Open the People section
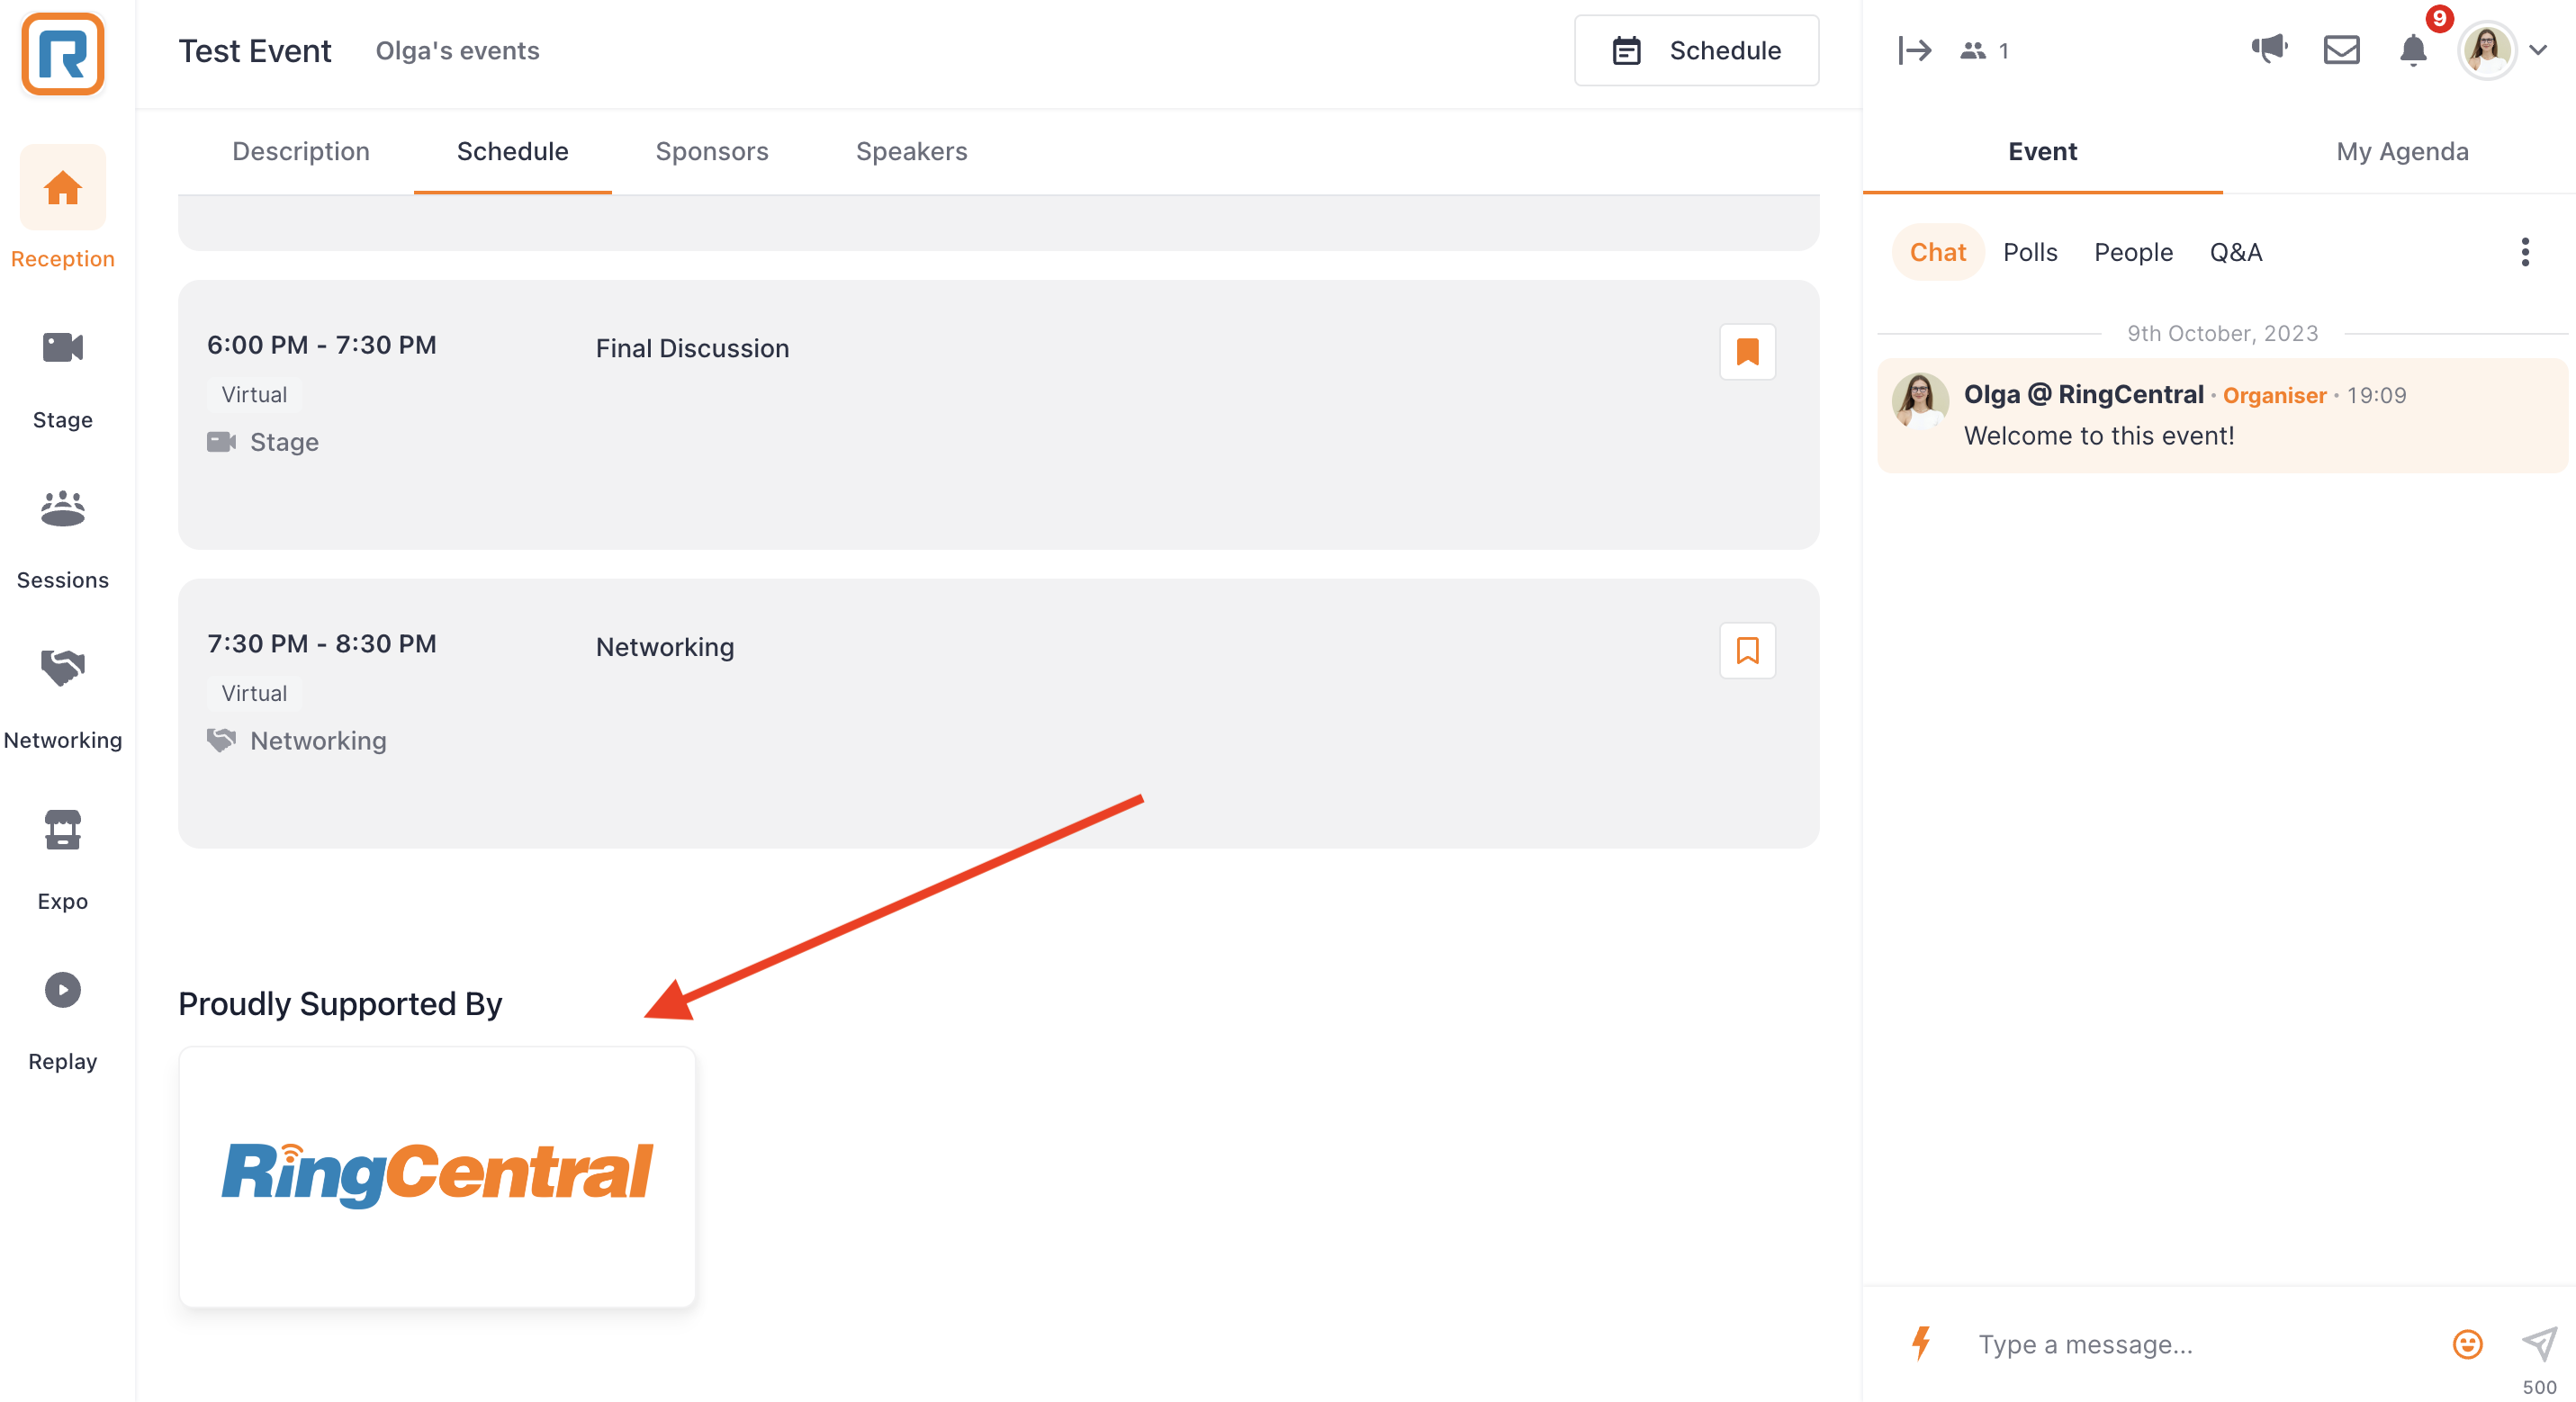 coord(2133,252)
